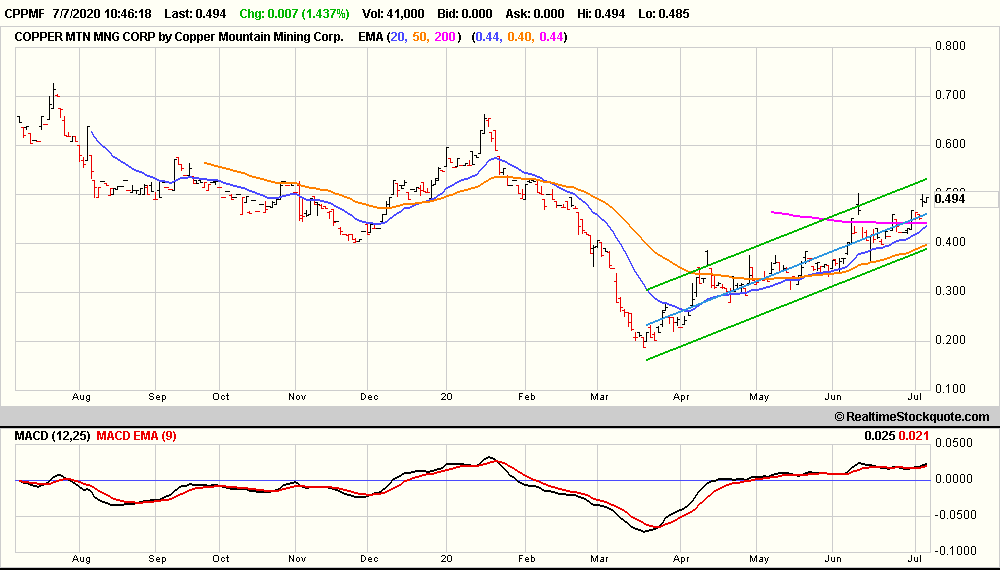
Task: Click the red MACD EMA (9) label
Action: point(136,436)
